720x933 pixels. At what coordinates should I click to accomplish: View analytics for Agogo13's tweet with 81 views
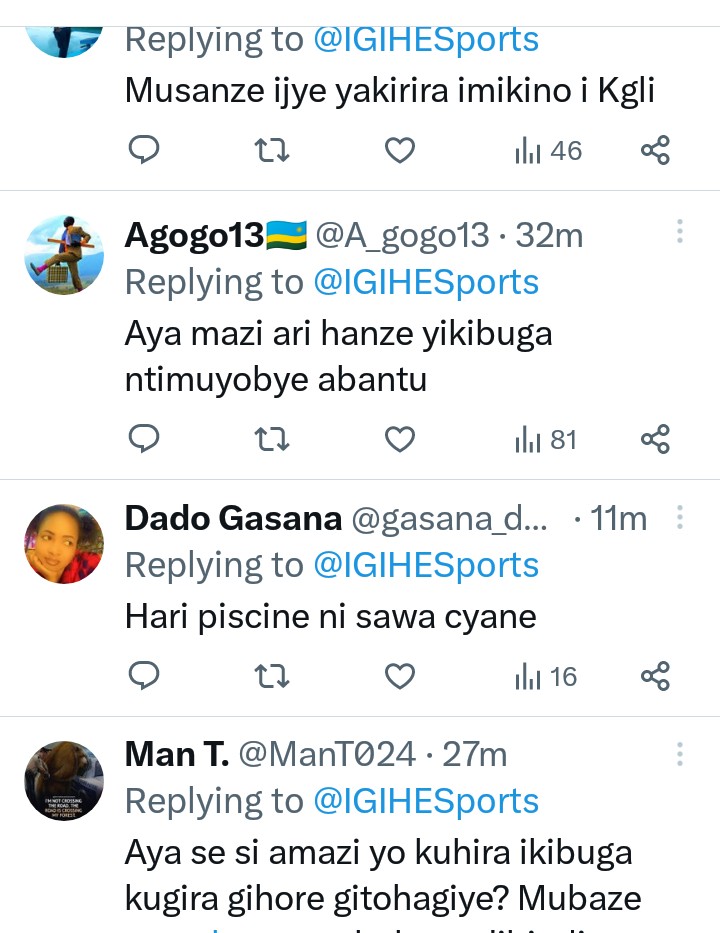pos(547,439)
